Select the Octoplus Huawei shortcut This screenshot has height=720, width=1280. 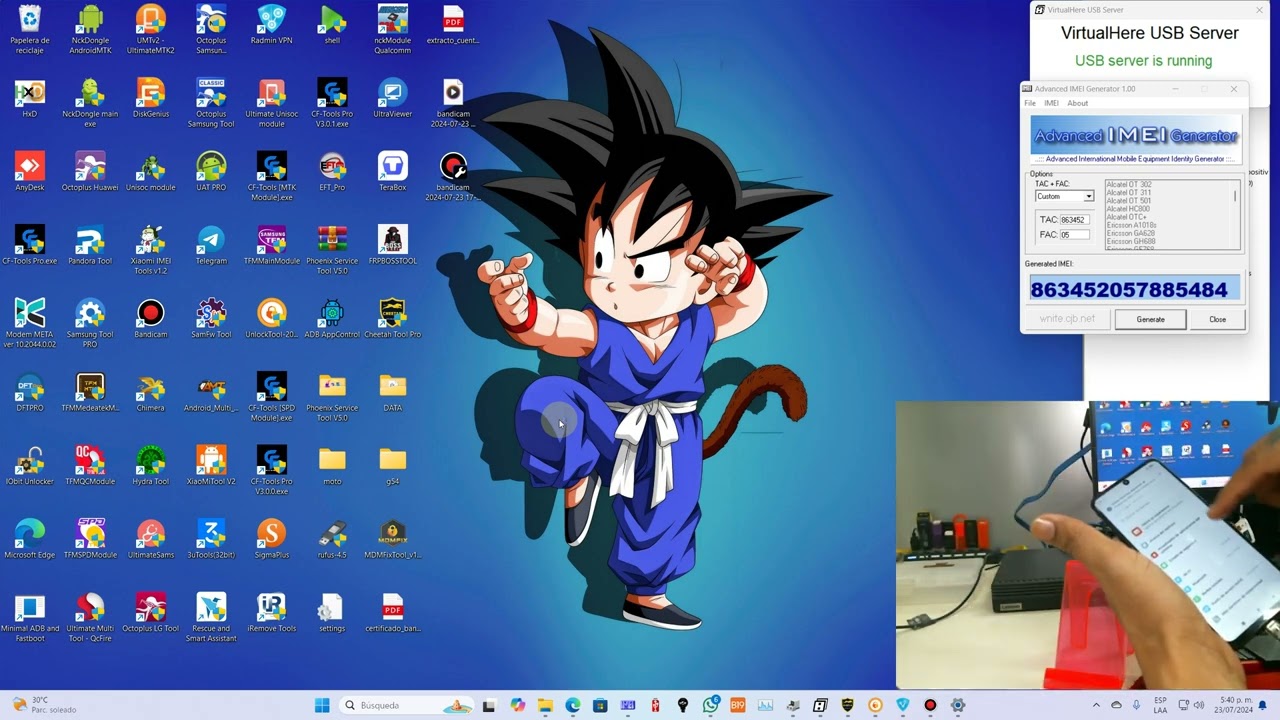(90, 172)
